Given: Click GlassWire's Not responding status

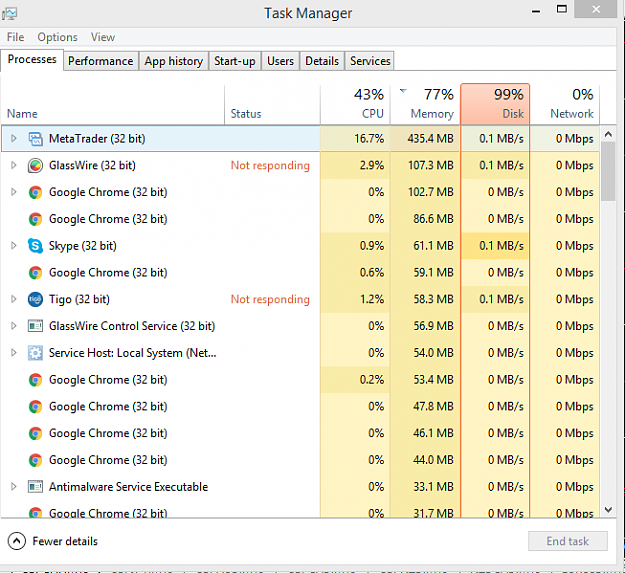Looking at the screenshot, I should [270, 165].
